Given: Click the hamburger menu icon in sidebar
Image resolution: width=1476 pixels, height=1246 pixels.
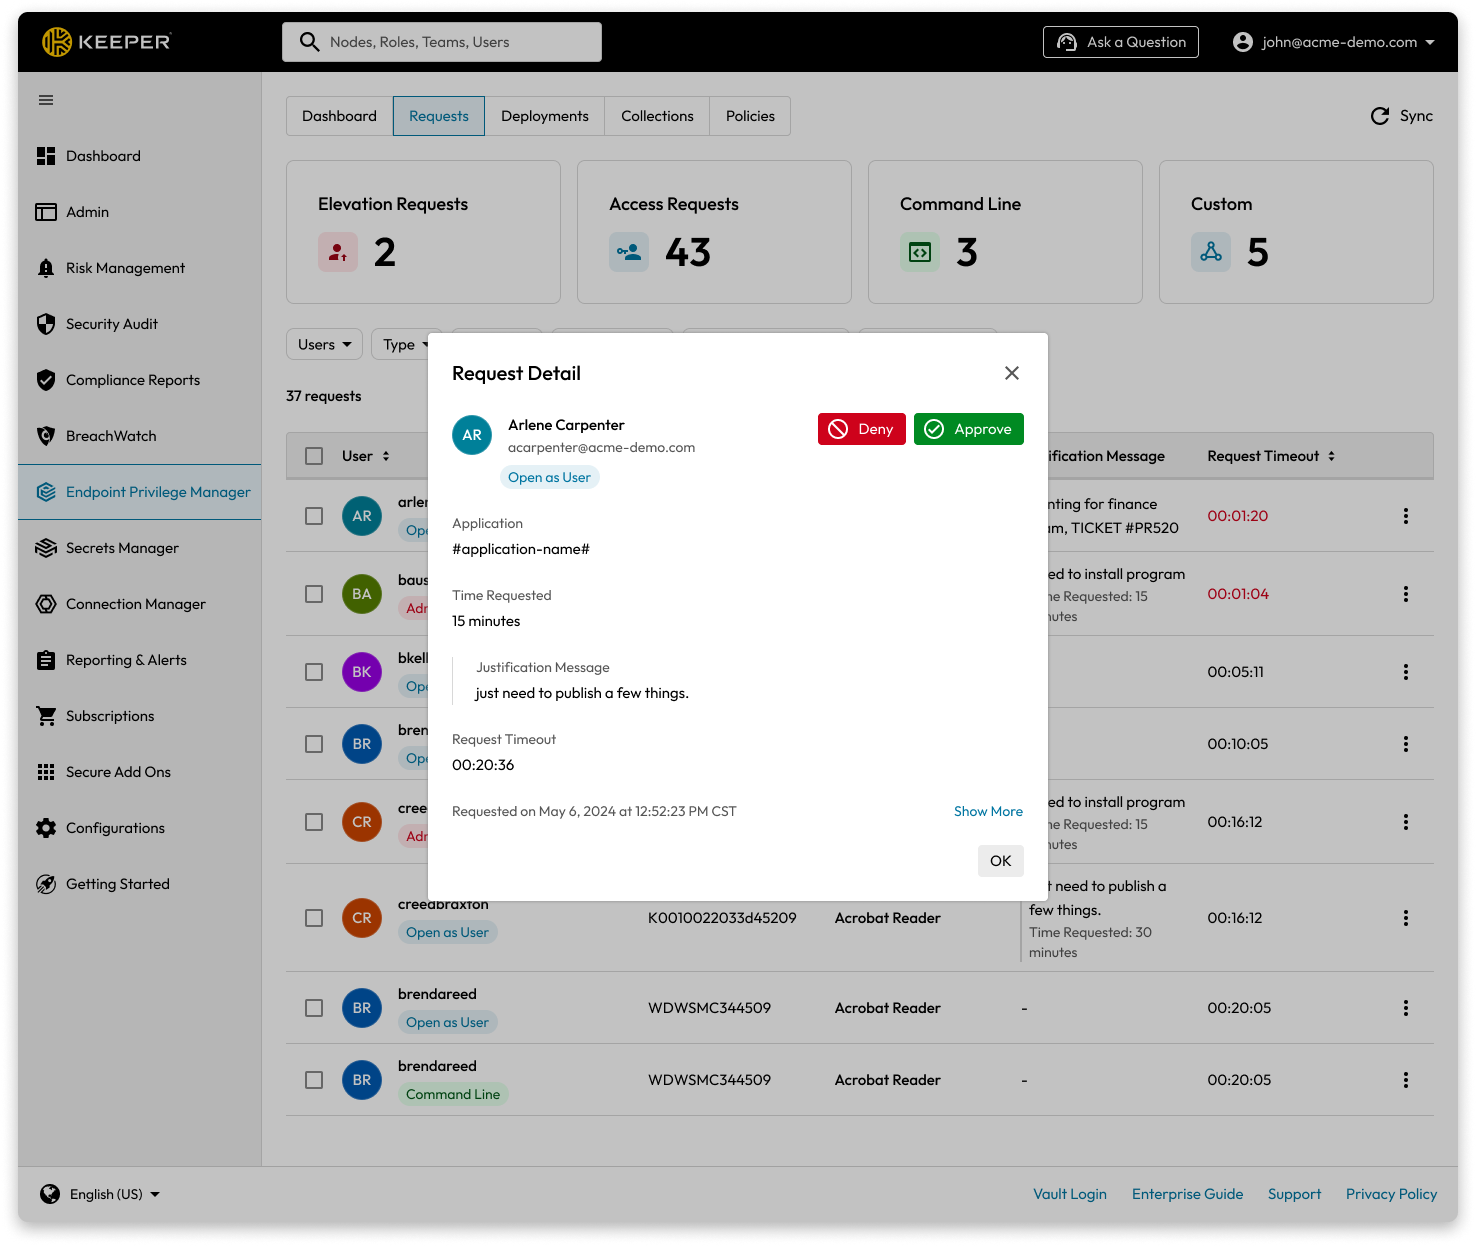Looking at the screenshot, I should 46,100.
